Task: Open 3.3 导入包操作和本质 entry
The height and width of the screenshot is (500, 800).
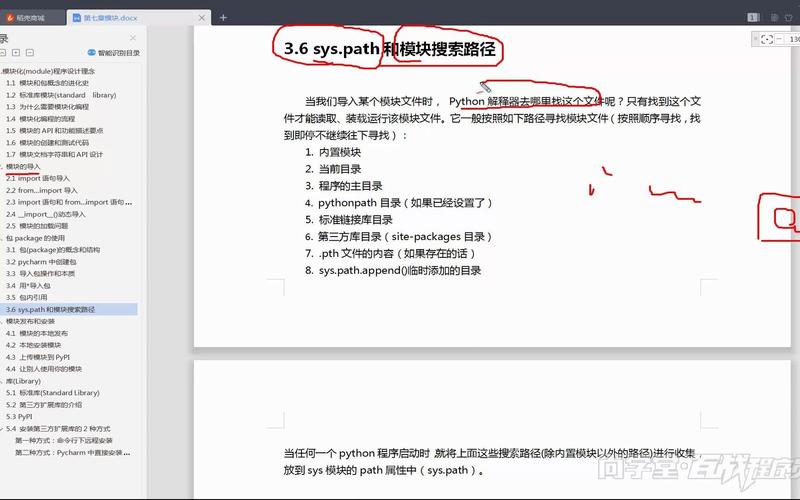Action: [x=40, y=273]
